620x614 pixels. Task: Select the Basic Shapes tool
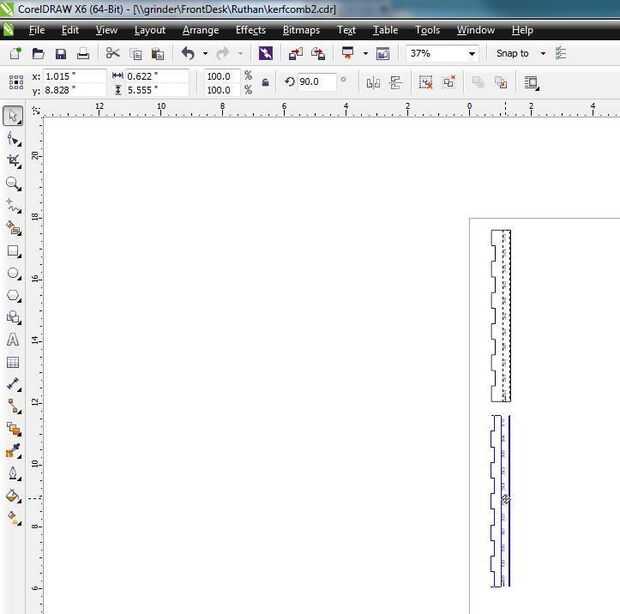tap(13, 317)
